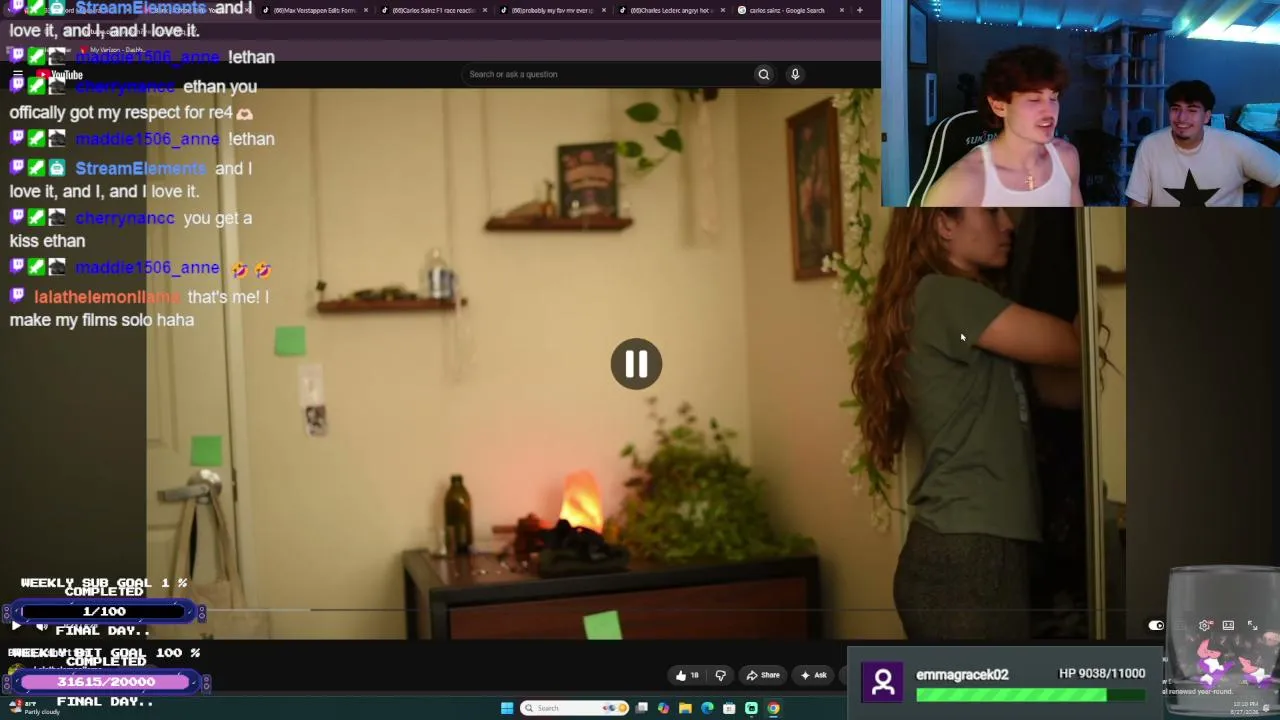This screenshot has height=720, width=1280.
Task: Click the 'ethan you offically got my respect' message
Action: click(x=134, y=100)
